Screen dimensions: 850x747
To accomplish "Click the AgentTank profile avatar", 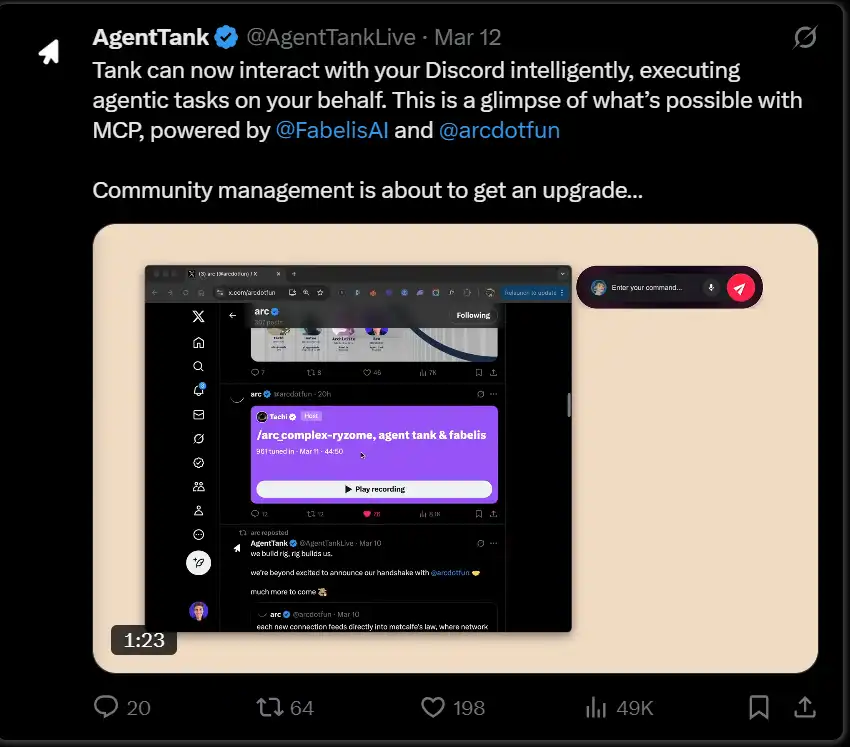I will tap(49, 51).
